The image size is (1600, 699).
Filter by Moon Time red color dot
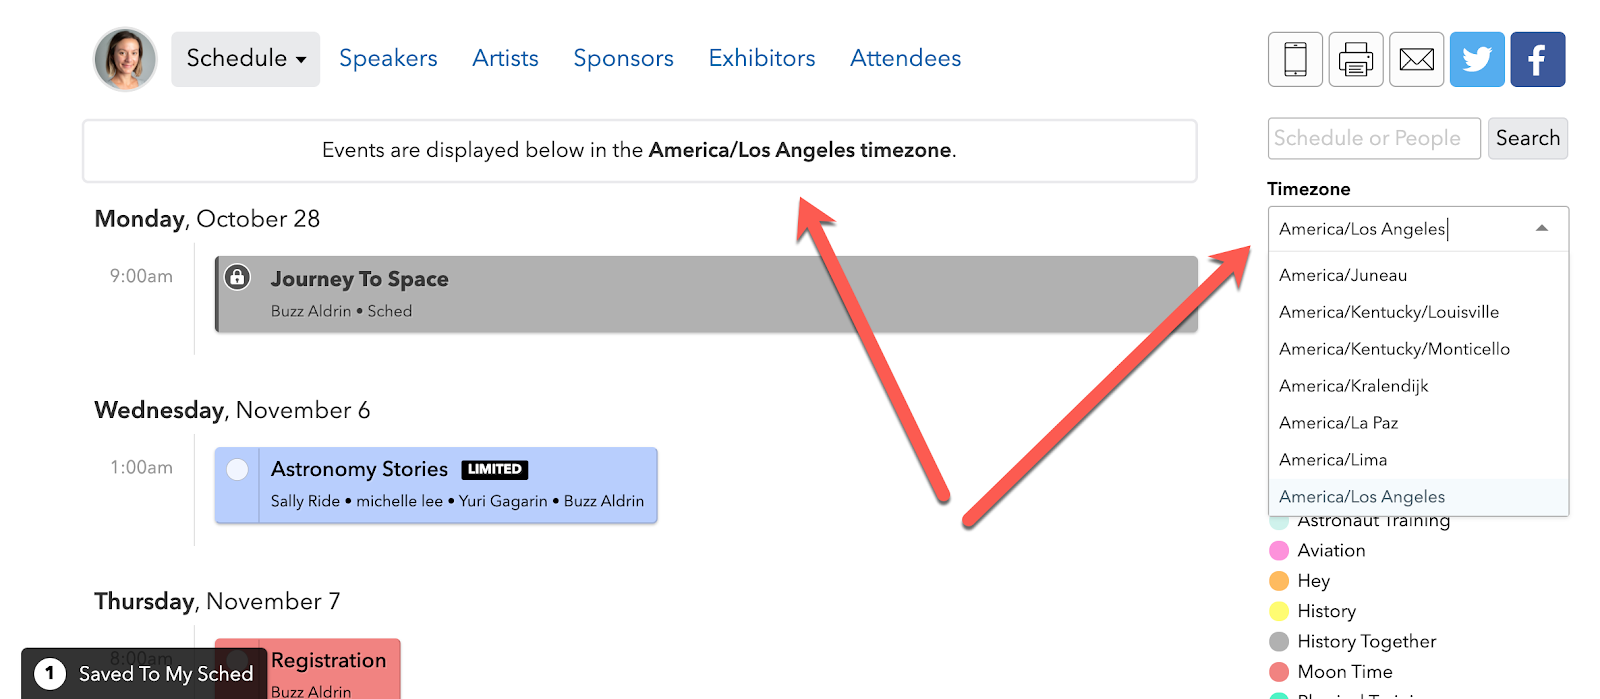pos(1279,672)
